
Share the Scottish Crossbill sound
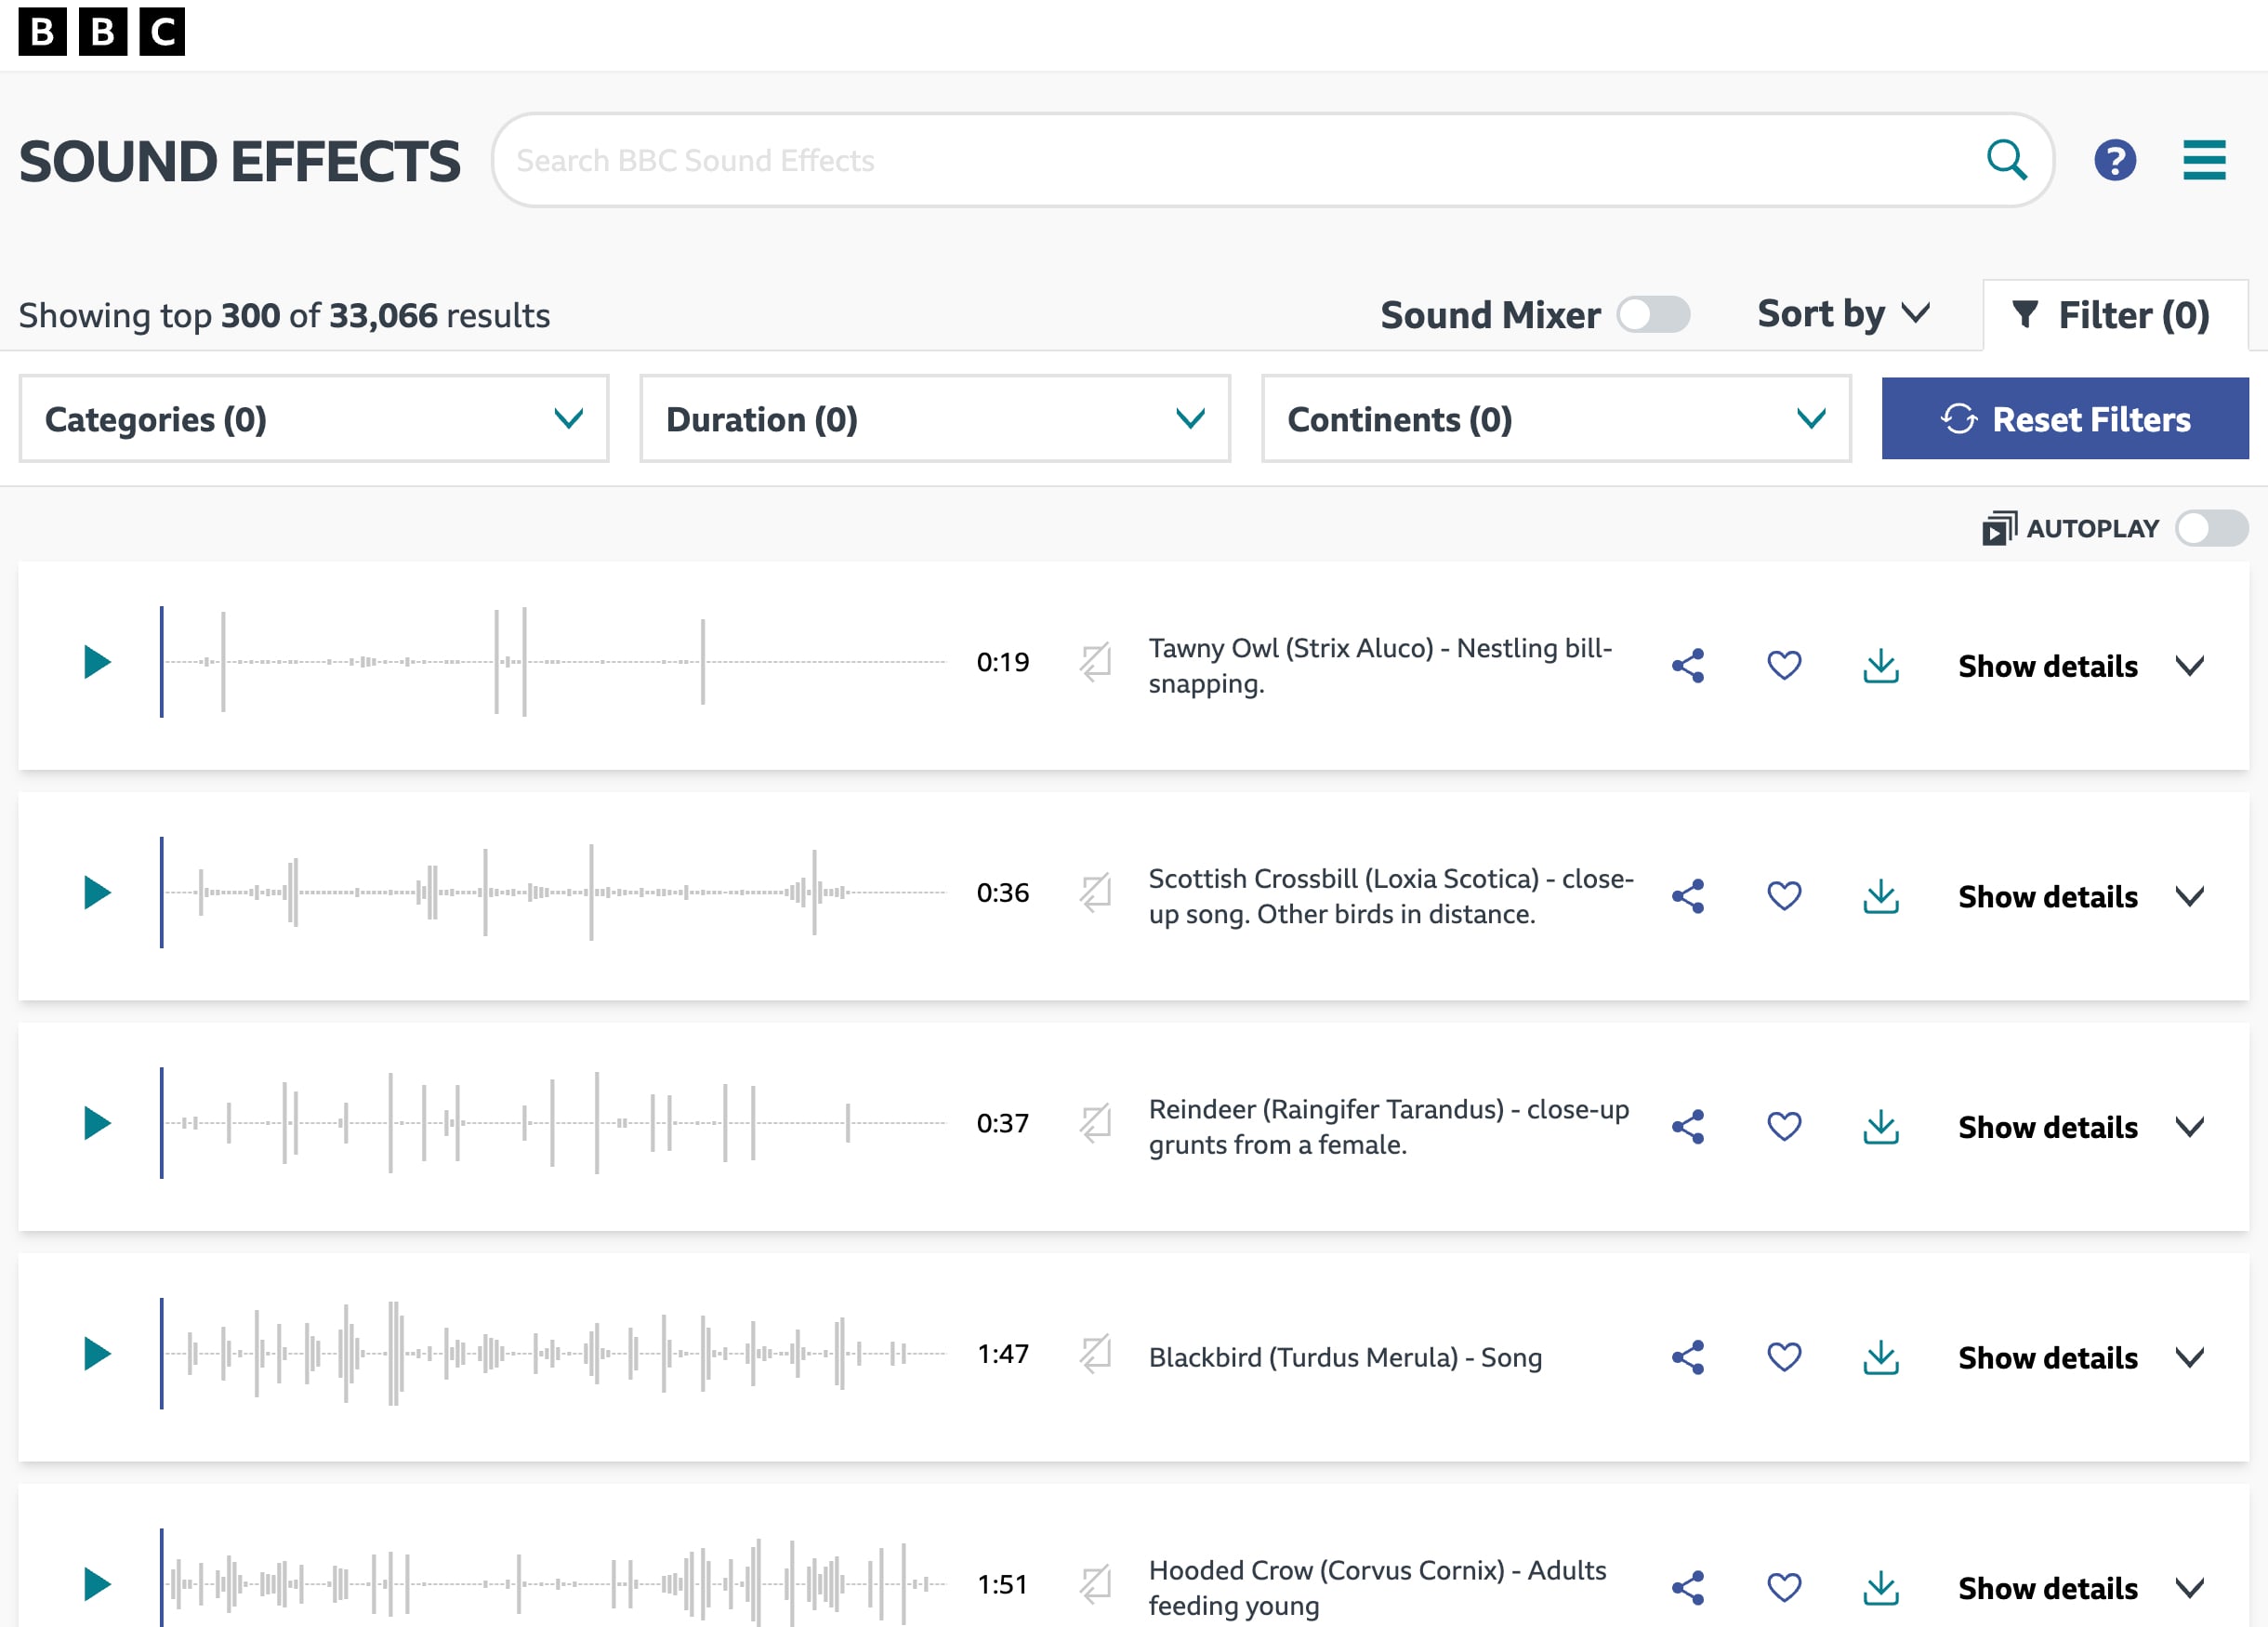[x=1688, y=896]
